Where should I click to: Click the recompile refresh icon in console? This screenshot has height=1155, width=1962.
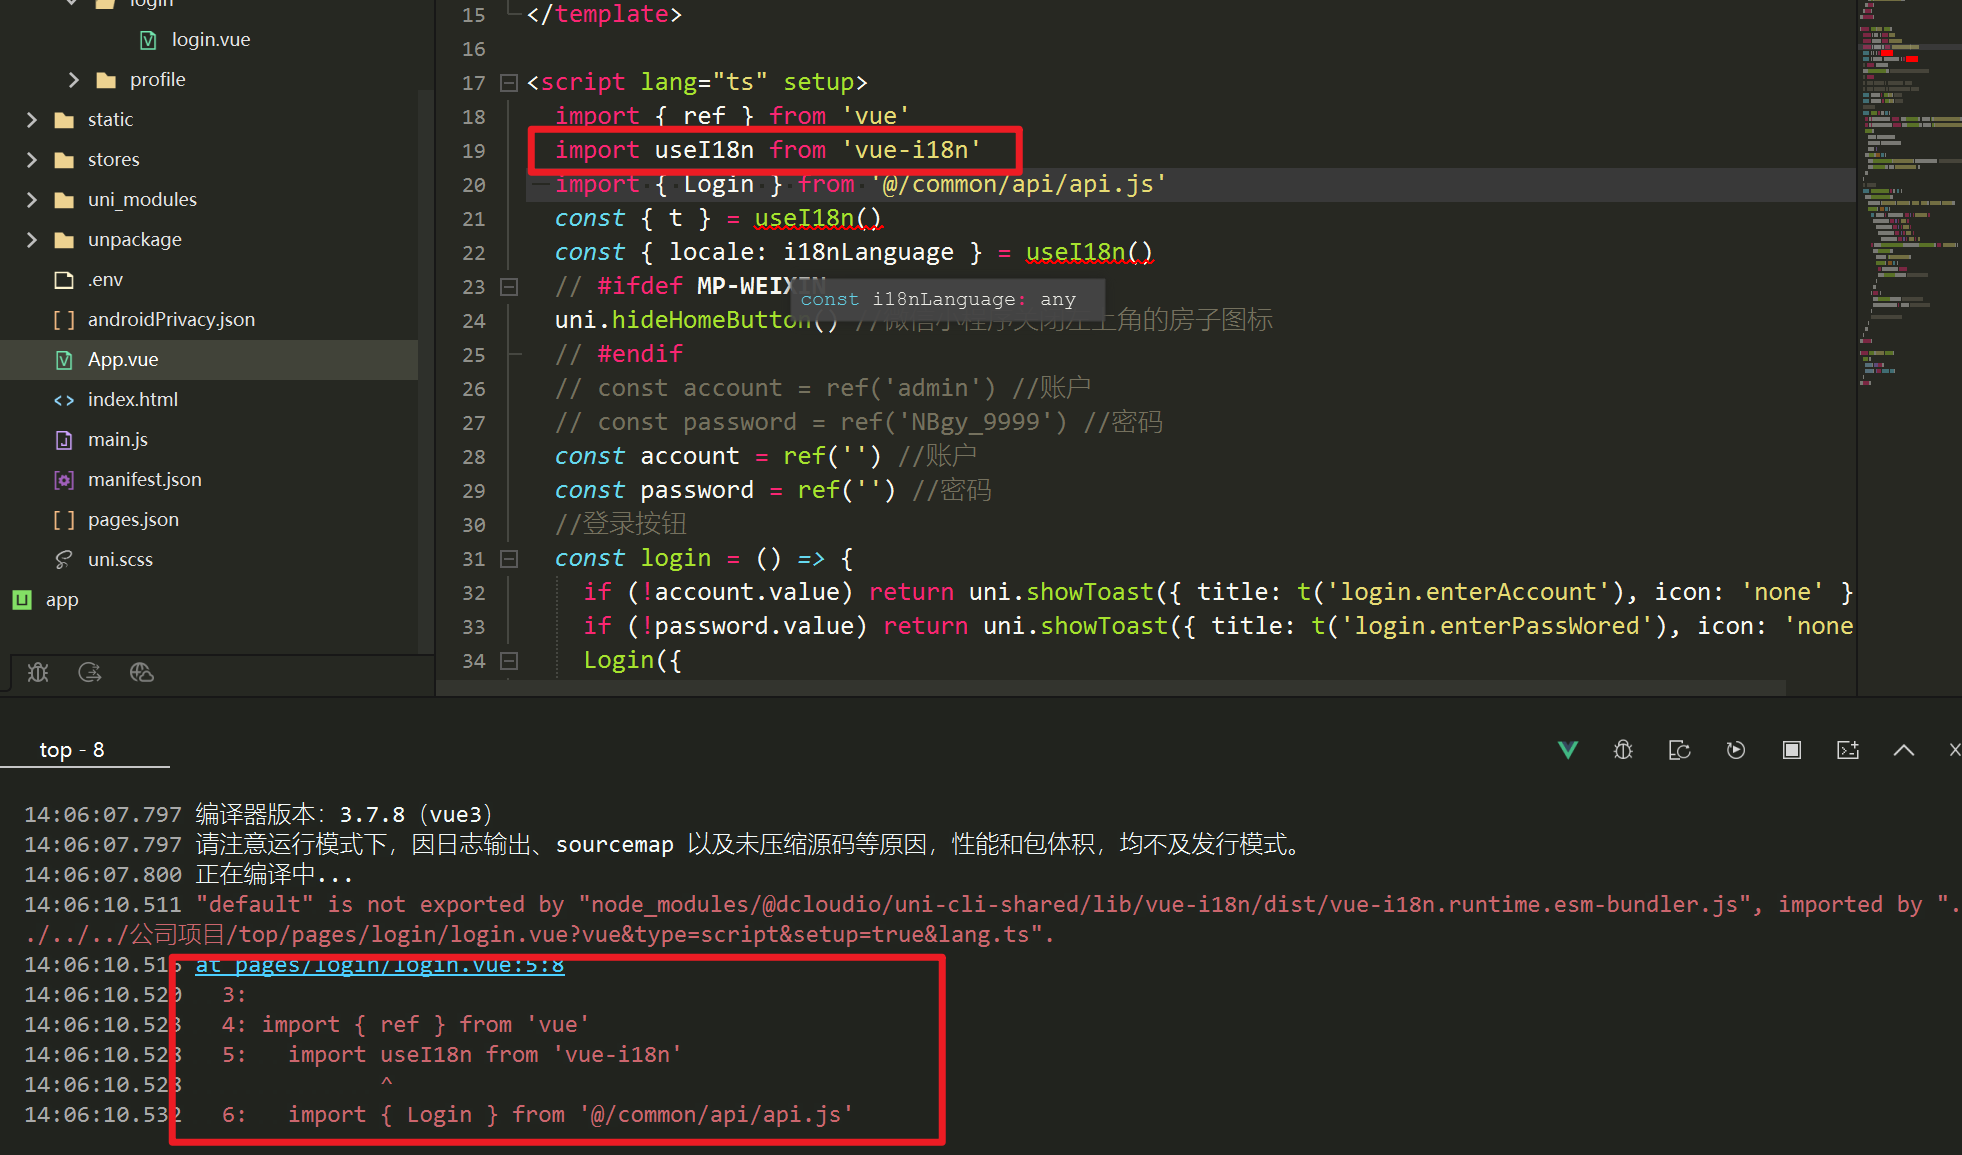(x=1679, y=750)
